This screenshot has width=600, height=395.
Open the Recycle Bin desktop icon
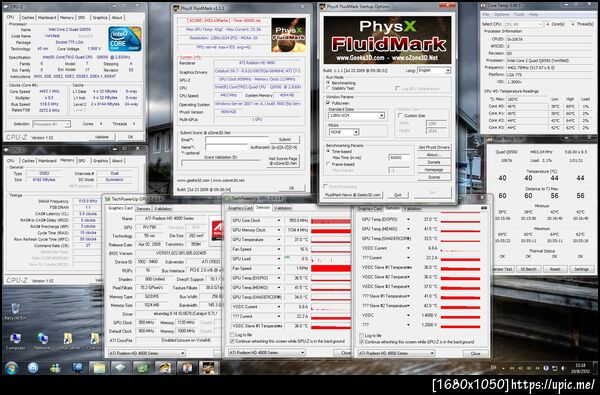coord(15,311)
